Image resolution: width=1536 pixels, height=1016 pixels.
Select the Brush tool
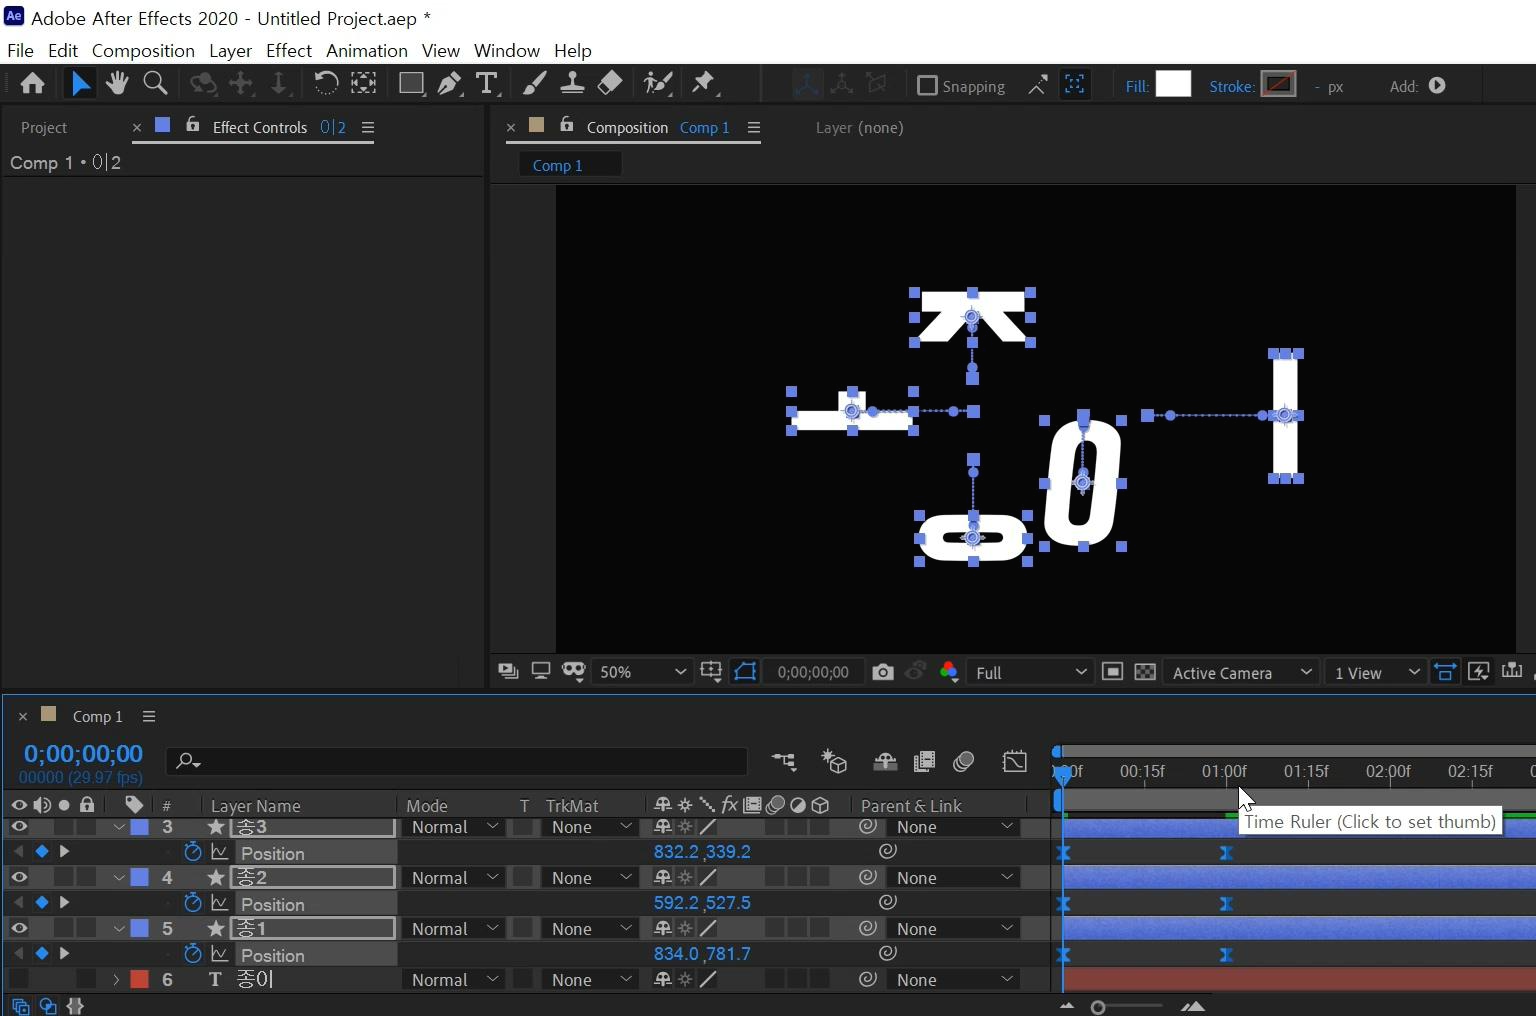(534, 84)
